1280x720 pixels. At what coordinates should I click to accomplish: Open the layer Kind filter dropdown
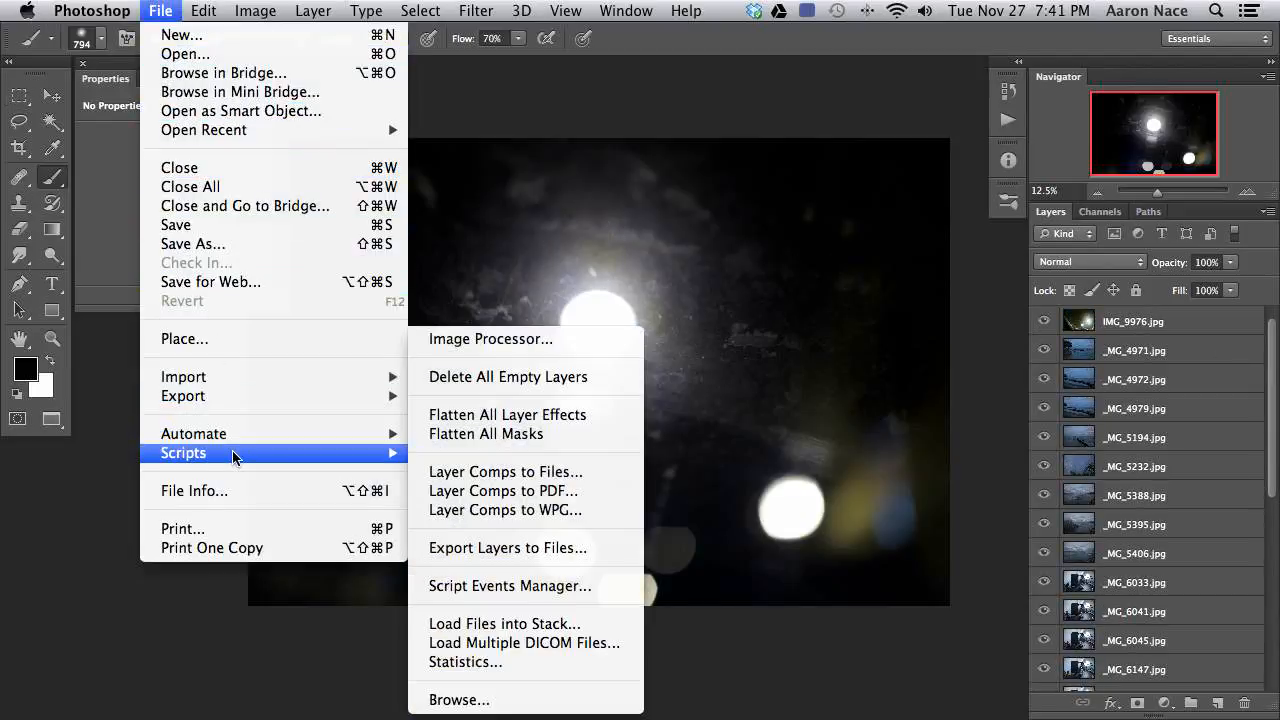point(1066,233)
